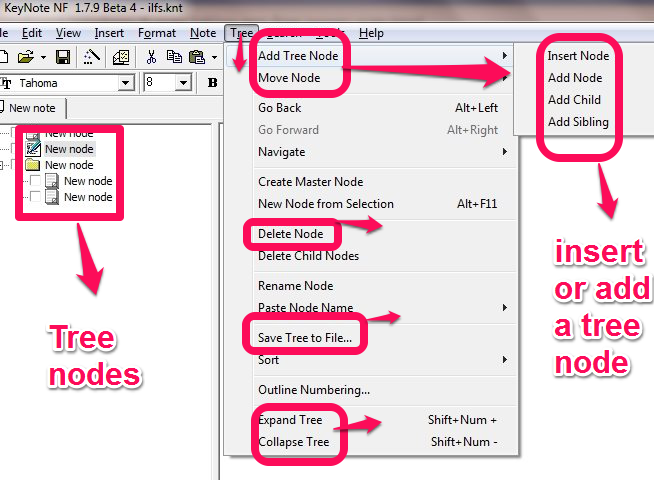
Task: Choose Rename Node entry
Action: [x=371, y=286]
